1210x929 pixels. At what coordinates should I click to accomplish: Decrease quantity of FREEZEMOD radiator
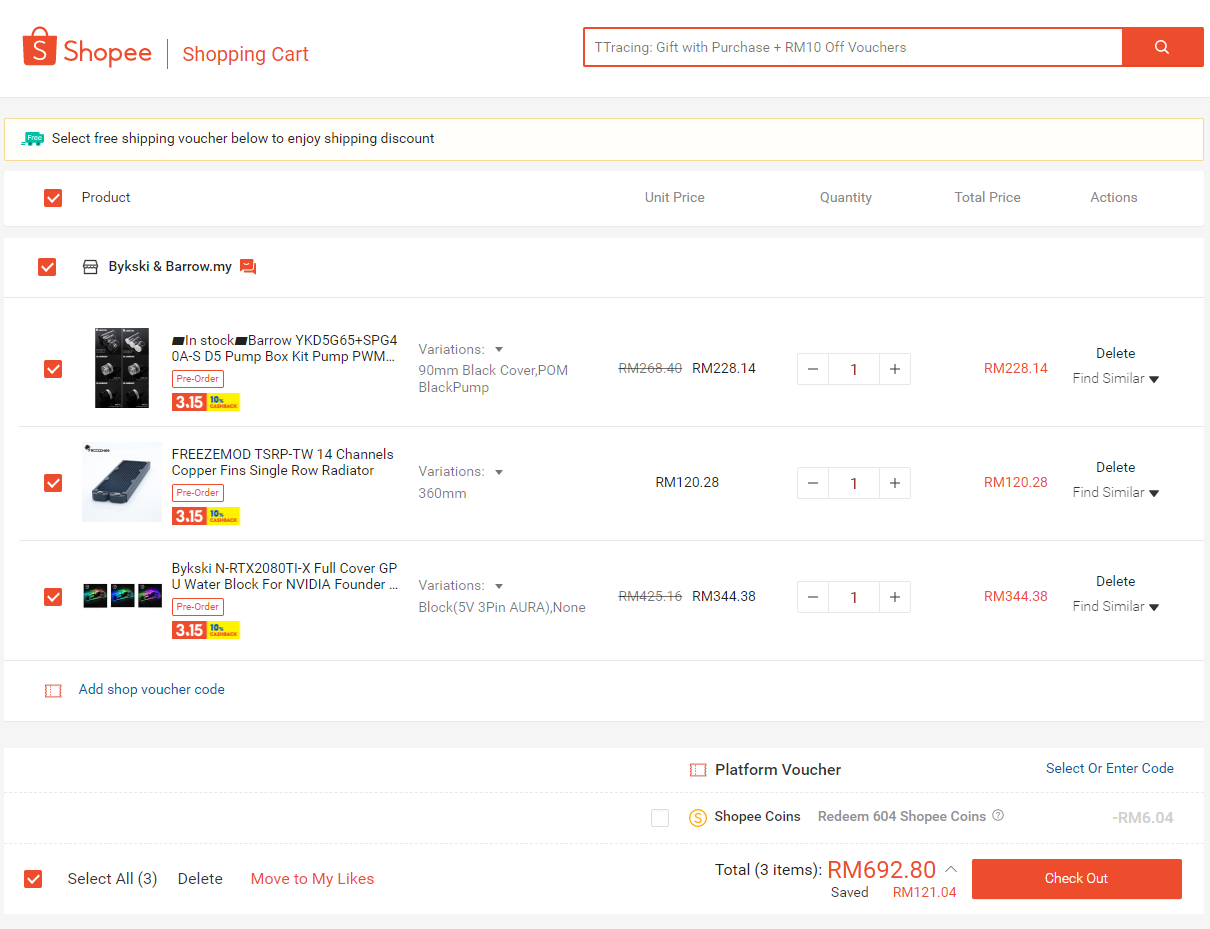(x=812, y=483)
